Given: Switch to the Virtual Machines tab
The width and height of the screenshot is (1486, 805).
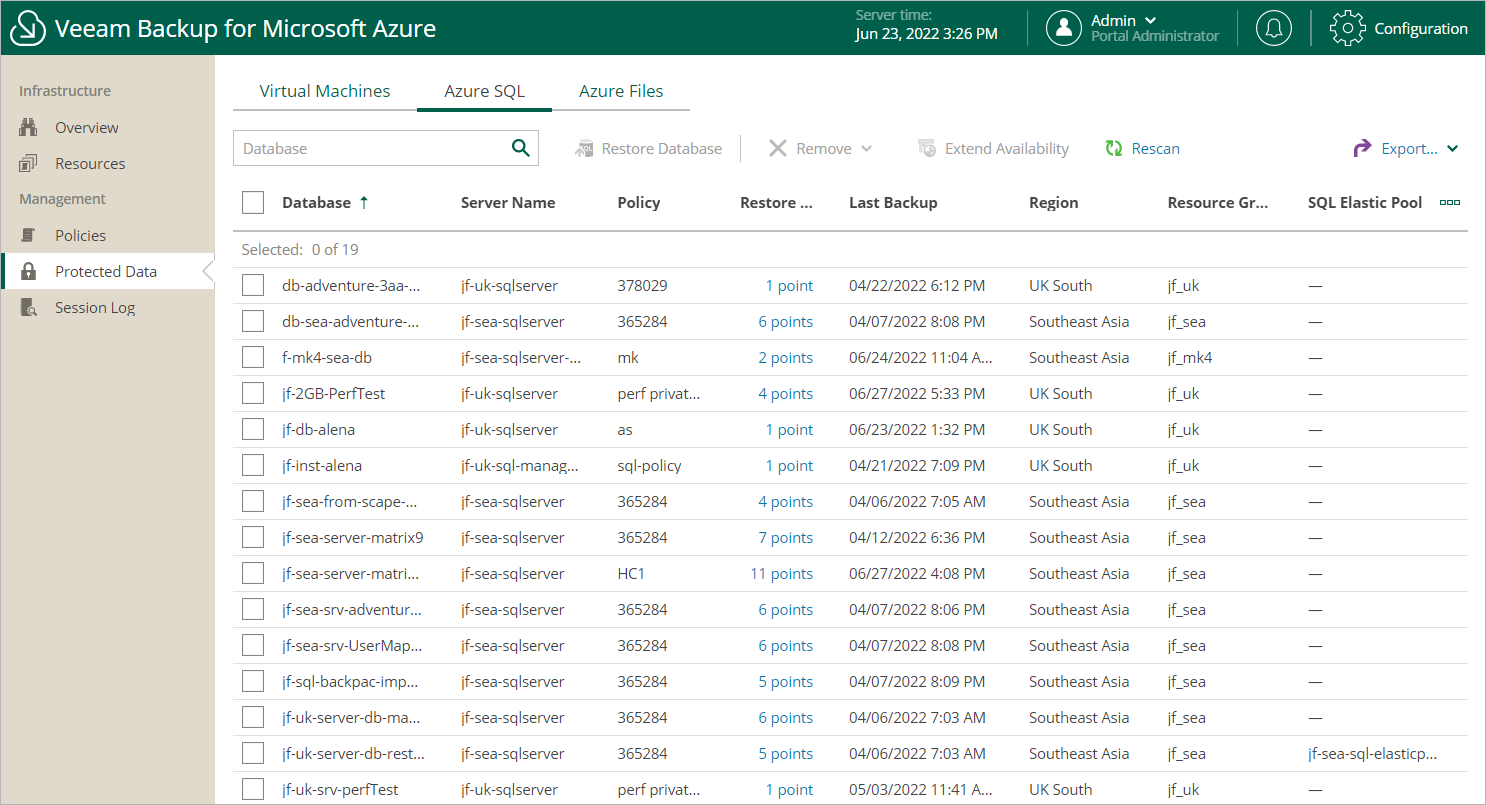Looking at the screenshot, I should [325, 91].
